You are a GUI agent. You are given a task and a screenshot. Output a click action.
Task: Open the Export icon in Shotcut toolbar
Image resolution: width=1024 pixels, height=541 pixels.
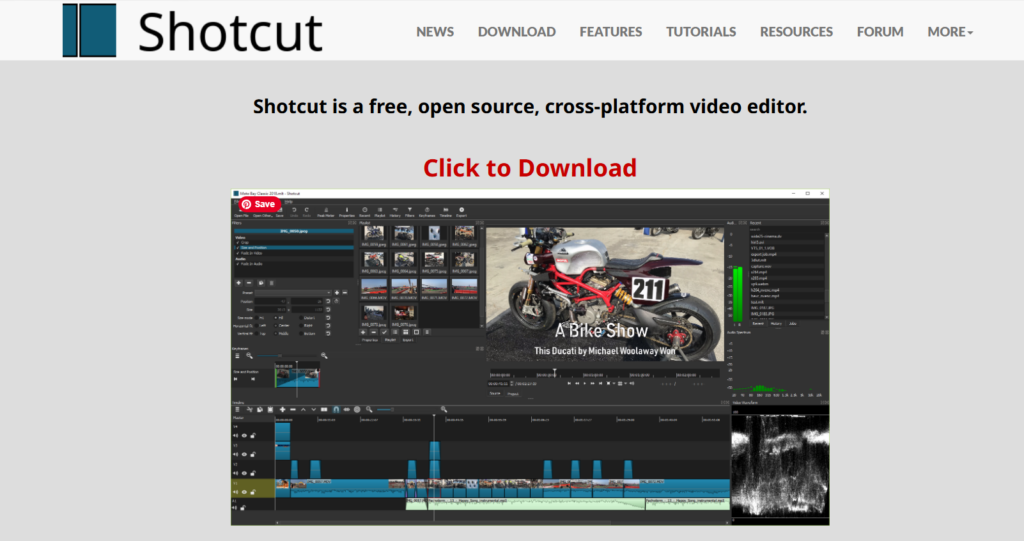click(461, 212)
